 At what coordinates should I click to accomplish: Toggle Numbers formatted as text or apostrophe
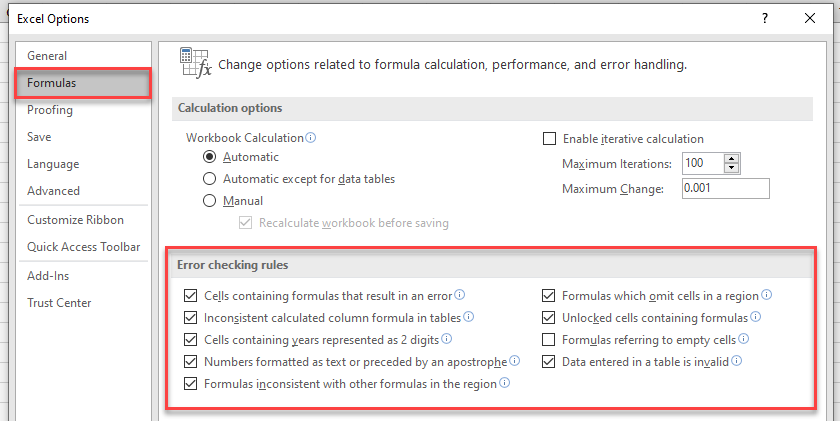[191, 362]
